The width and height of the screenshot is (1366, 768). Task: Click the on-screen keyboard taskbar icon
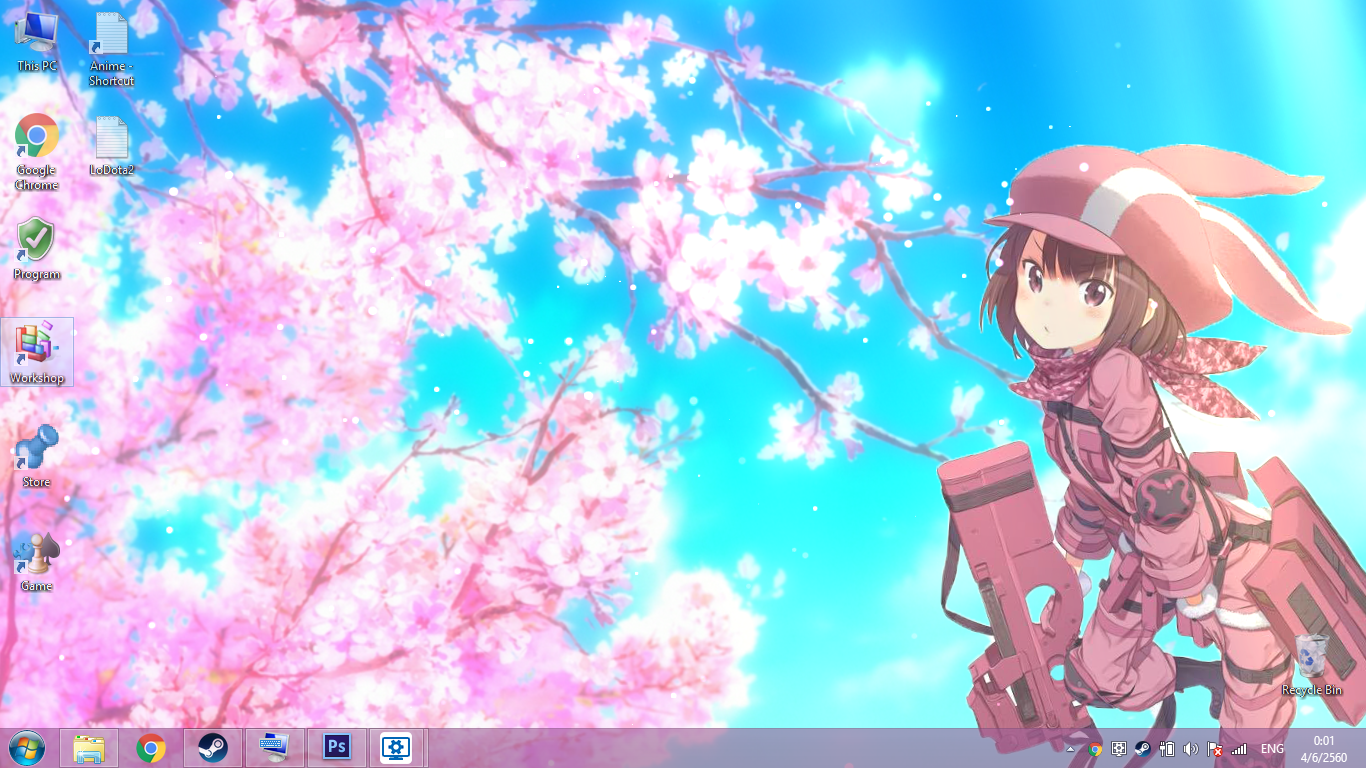[x=274, y=748]
